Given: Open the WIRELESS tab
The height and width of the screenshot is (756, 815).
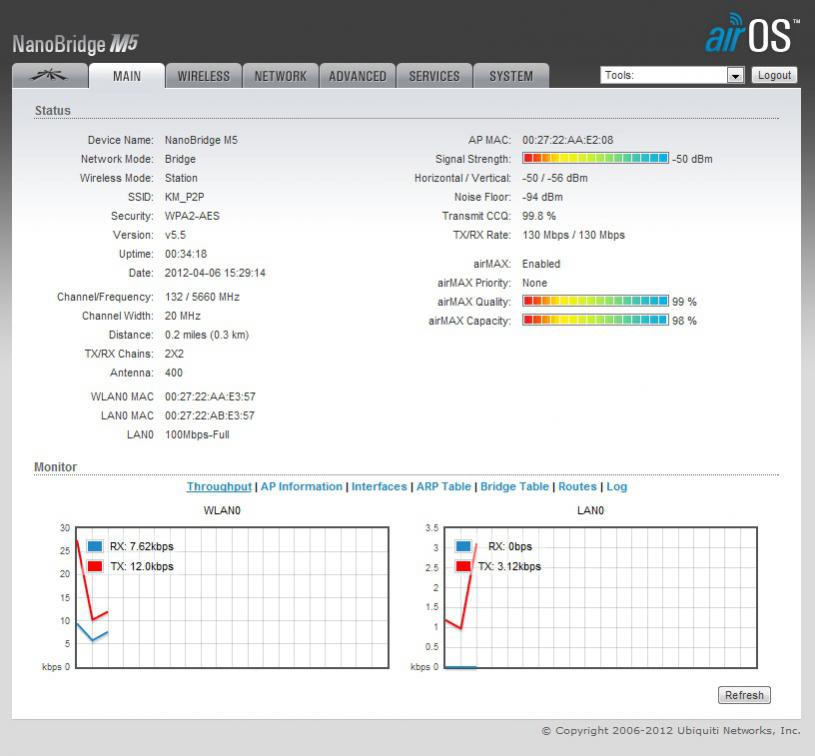Looking at the screenshot, I should click(204, 76).
